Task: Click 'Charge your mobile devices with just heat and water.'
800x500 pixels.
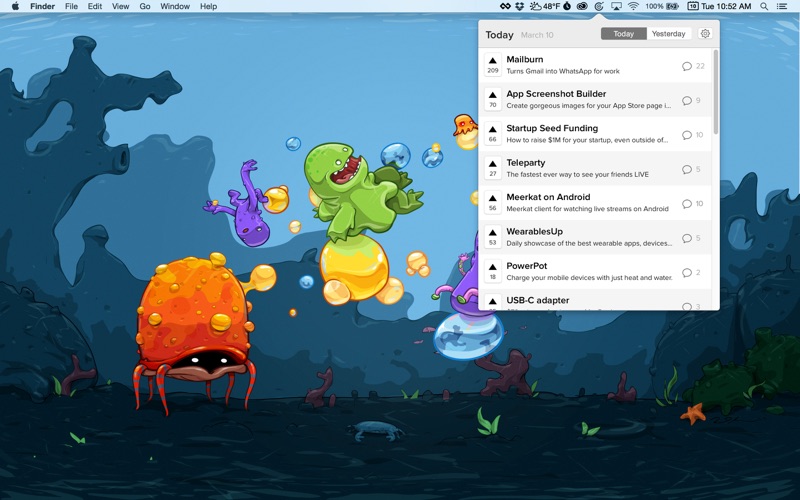Action: point(589,278)
